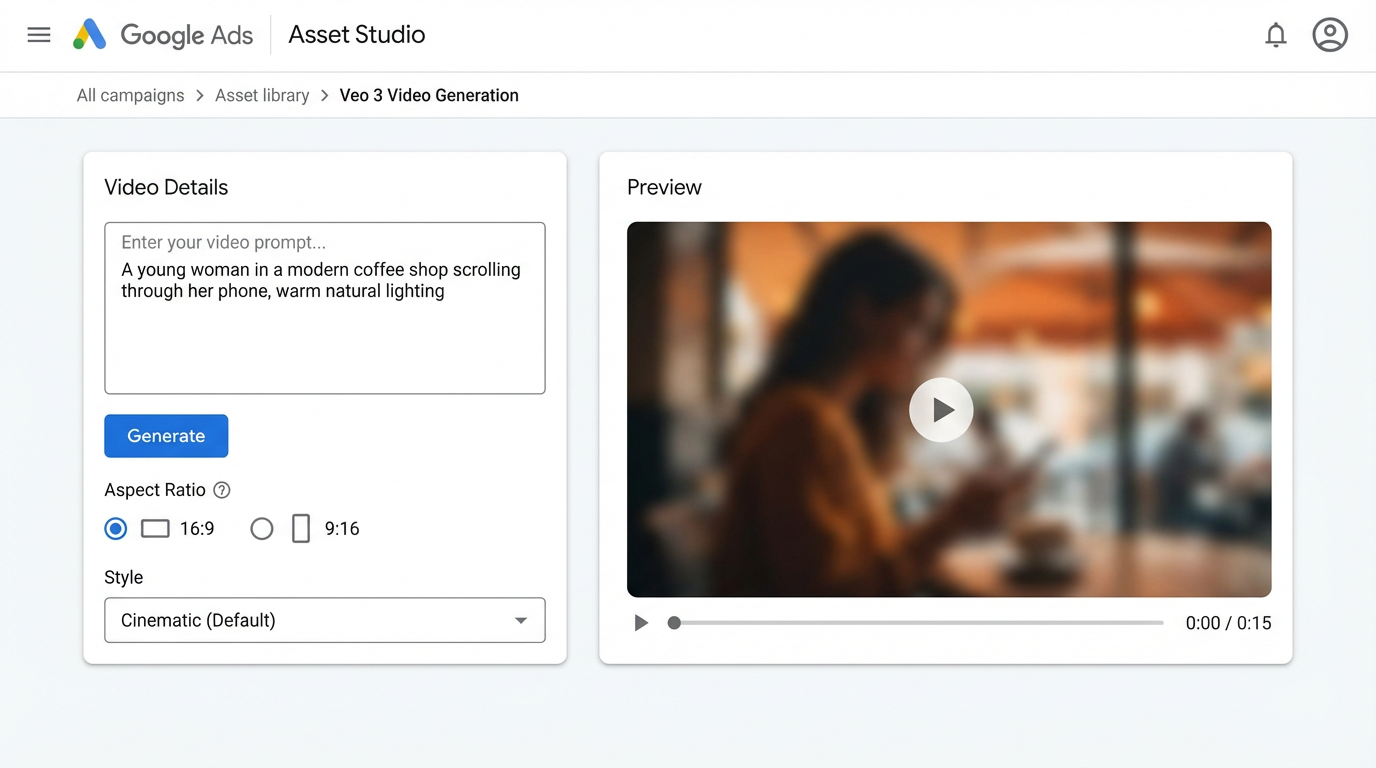Screen dimensions: 1376x768
Task: Open Asset library from the breadcrumb
Action: [x=262, y=94]
